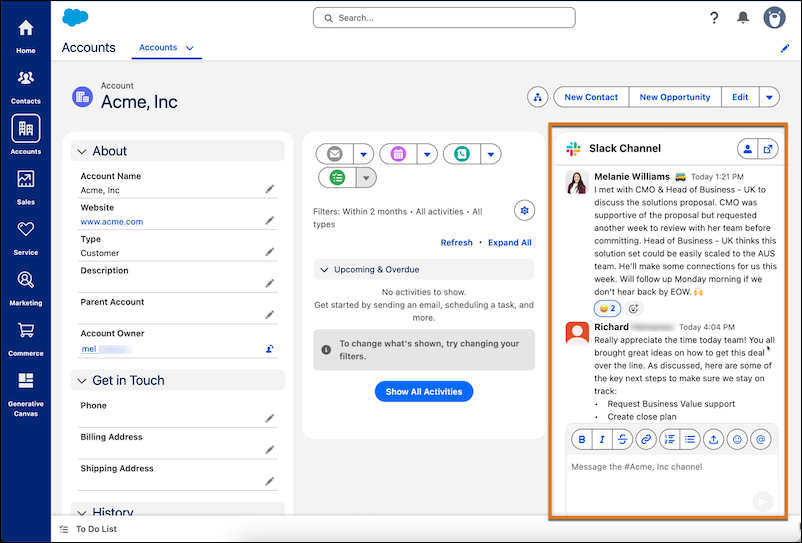Click the Edit button

click(x=740, y=97)
